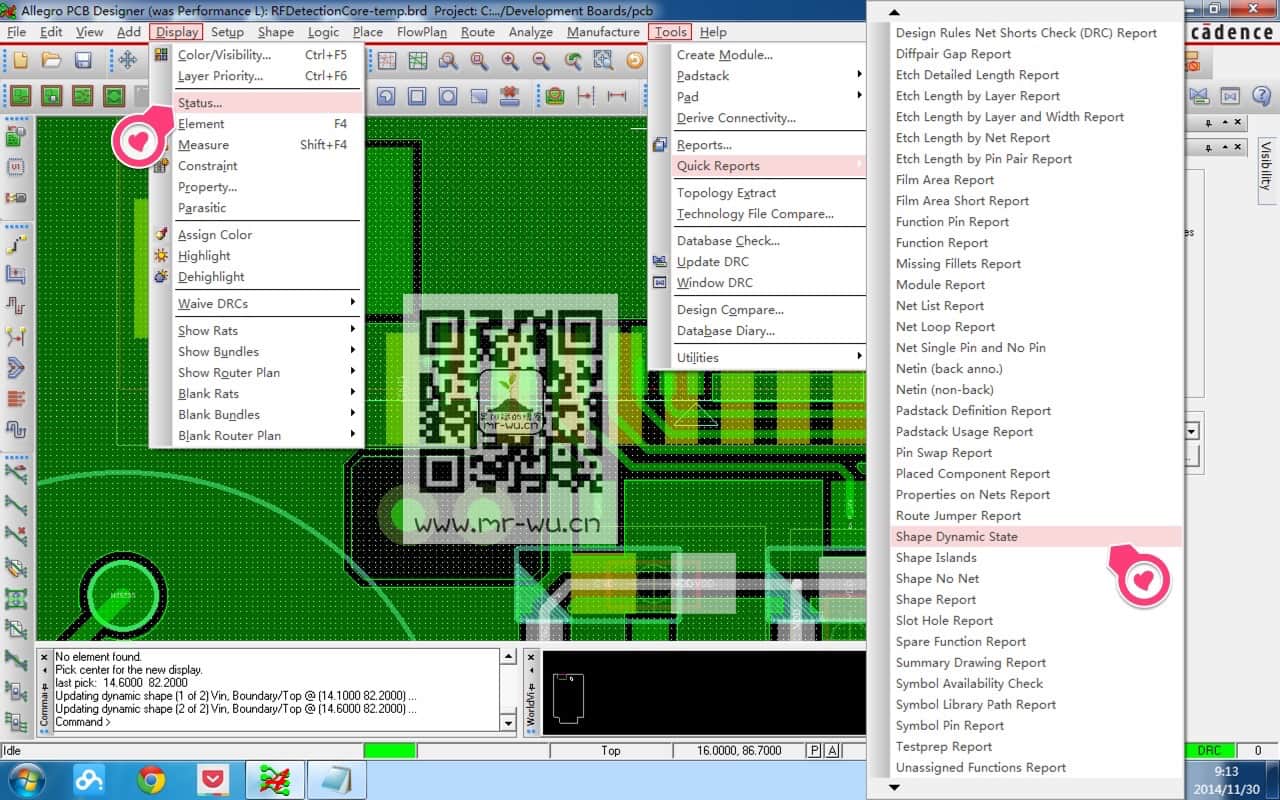Screen dimensions: 1280x800
Task: Click the blue chevron sidebar icon
Action: 16,367
